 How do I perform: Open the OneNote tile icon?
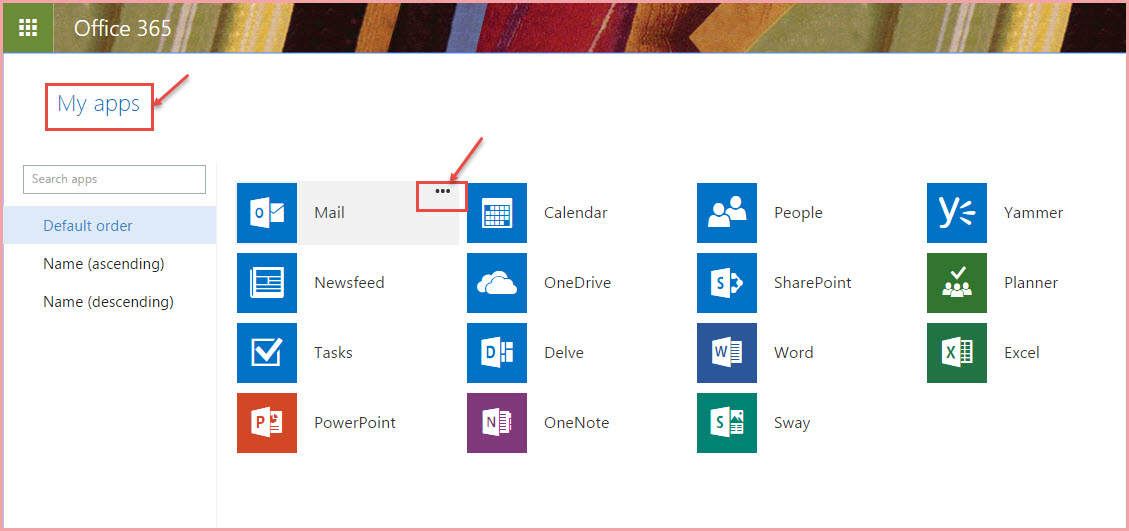(497, 423)
